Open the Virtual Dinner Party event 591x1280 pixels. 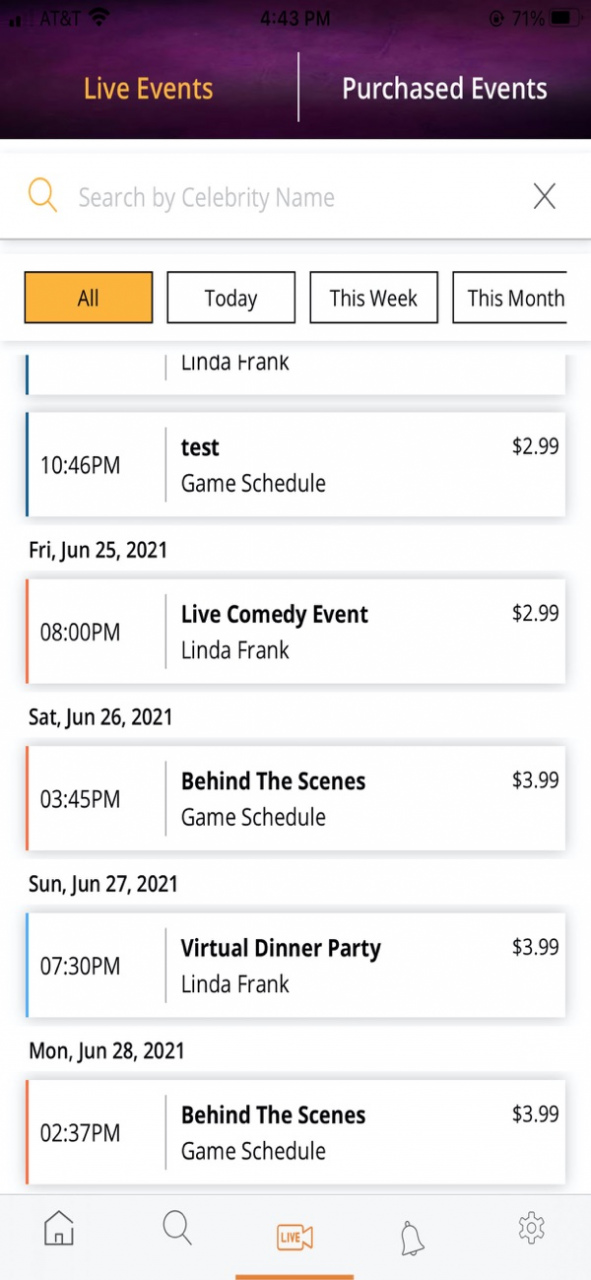(x=296, y=966)
